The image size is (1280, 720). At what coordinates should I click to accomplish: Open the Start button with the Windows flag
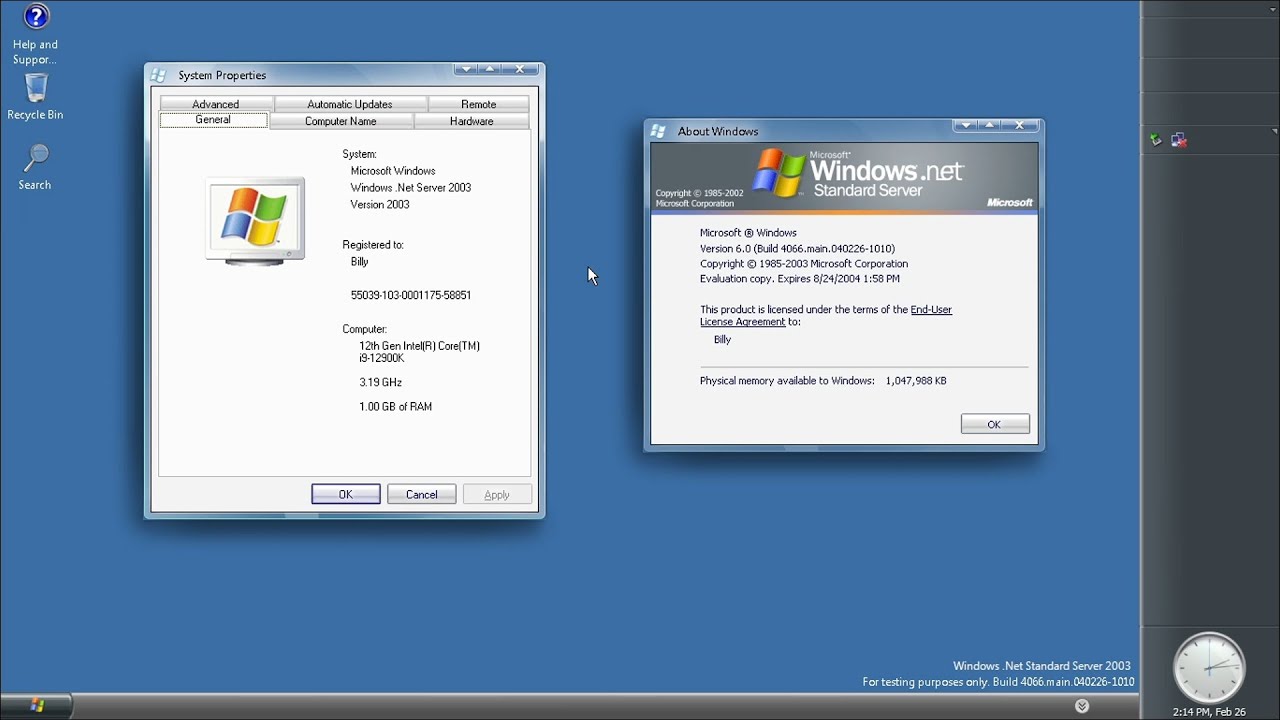[37, 706]
